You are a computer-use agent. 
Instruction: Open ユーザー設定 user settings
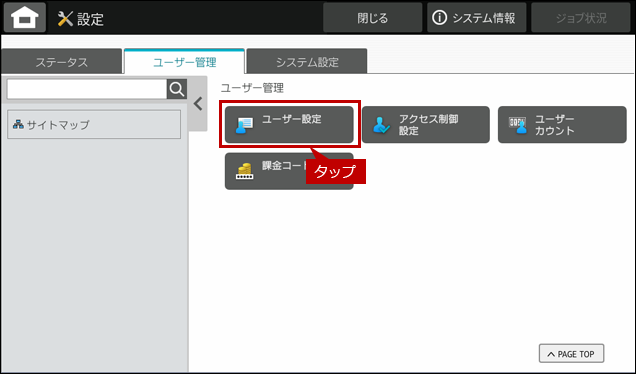[289, 125]
